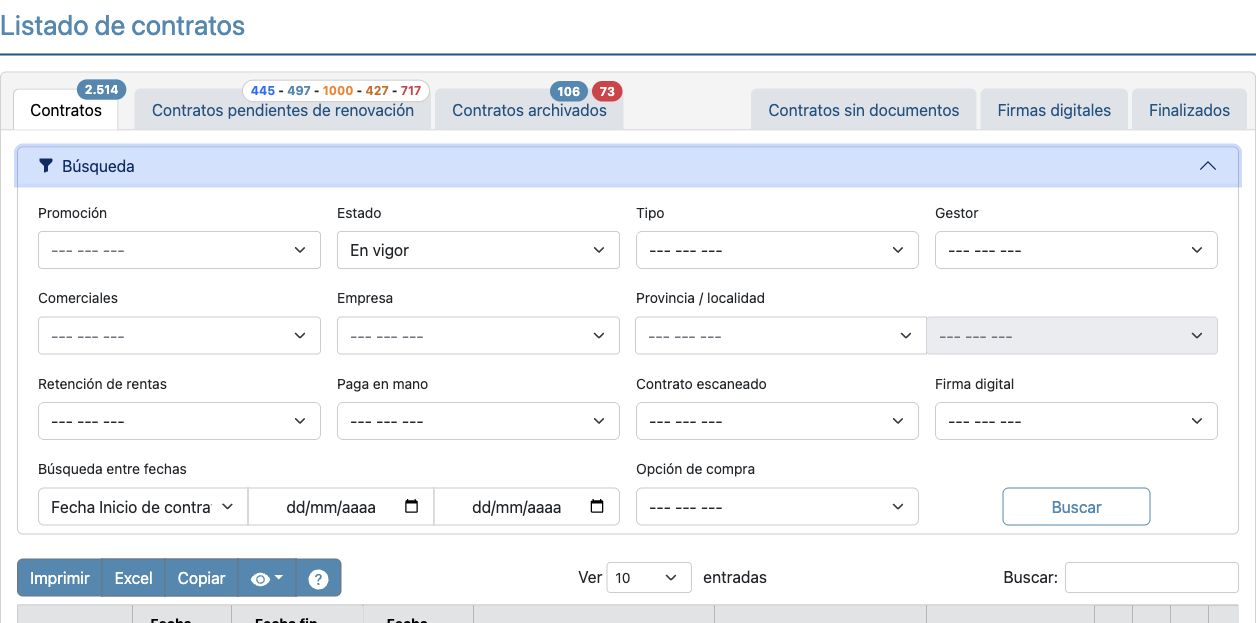The width and height of the screenshot is (1256, 623).
Task: Click the funnel filter icon beside Búsqueda
Action: (x=45, y=166)
